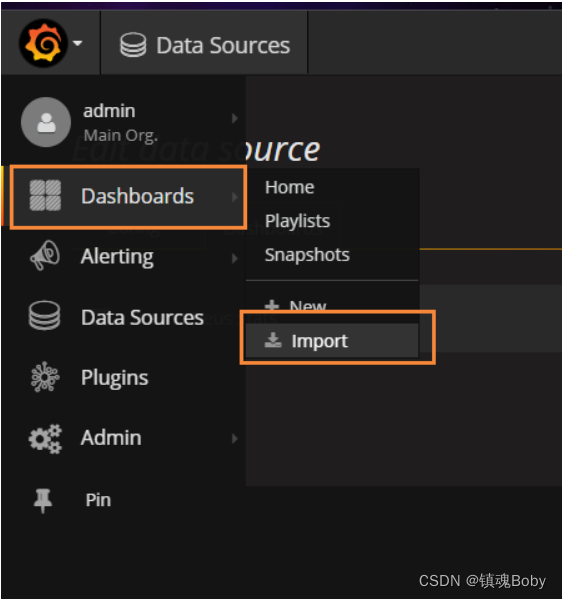Click the plus icon beside New
The image size is (562, 599).
[272, 305]
